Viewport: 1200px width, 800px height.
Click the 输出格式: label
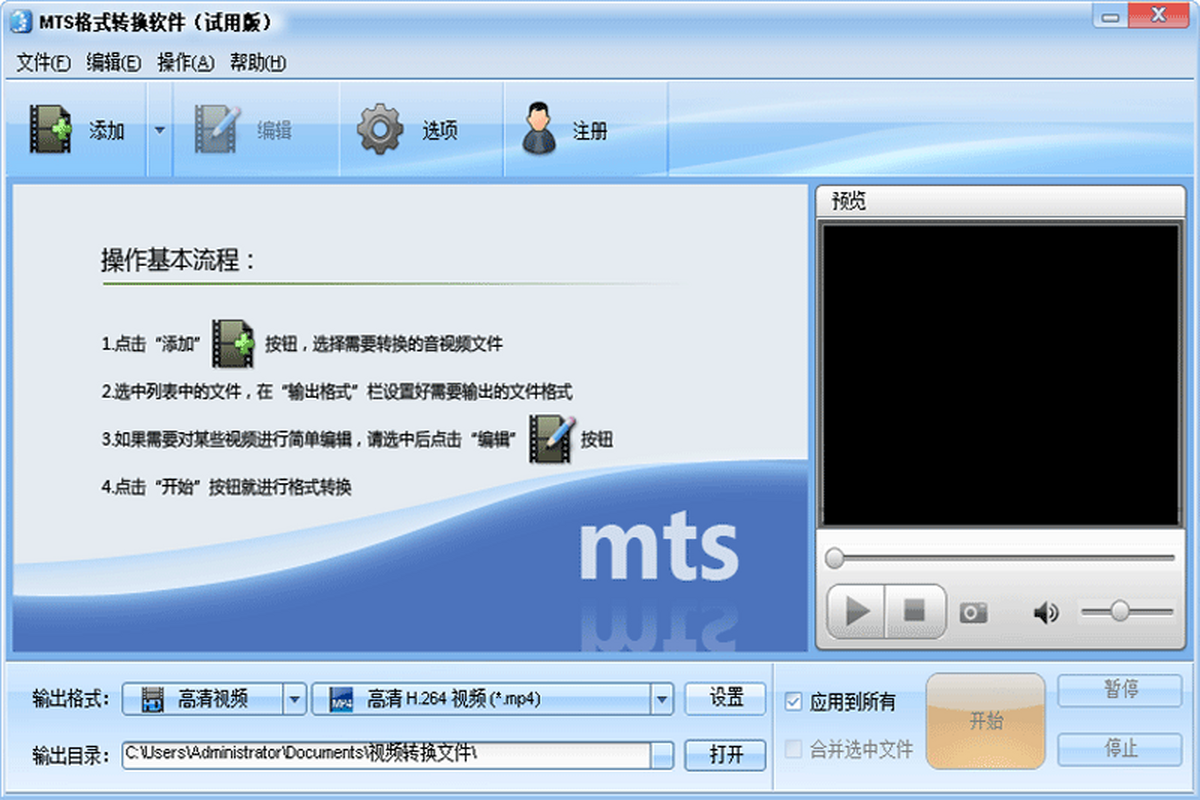pyautogui.click(x=70, y=699)
